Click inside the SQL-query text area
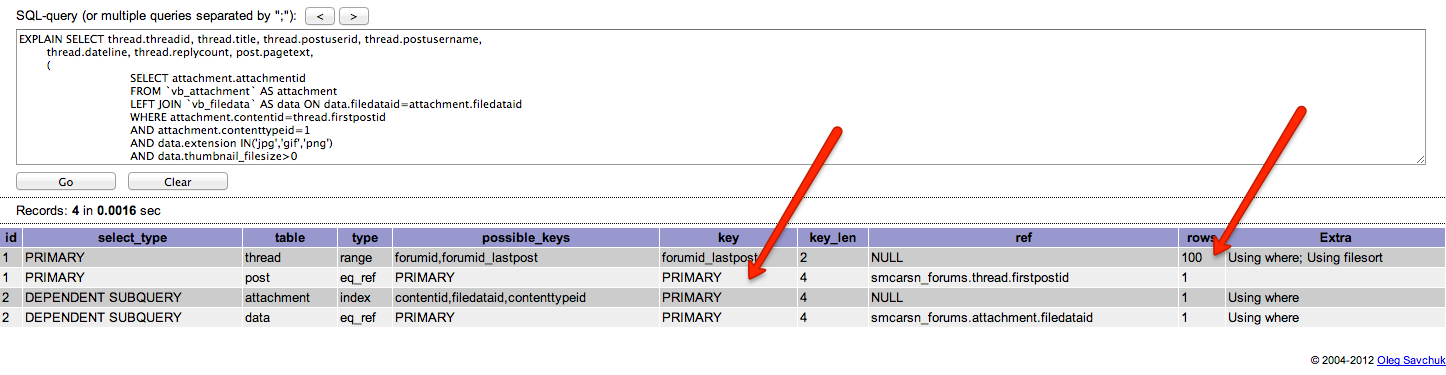Screen dimensions: 1446x375 tap(721, 97)
